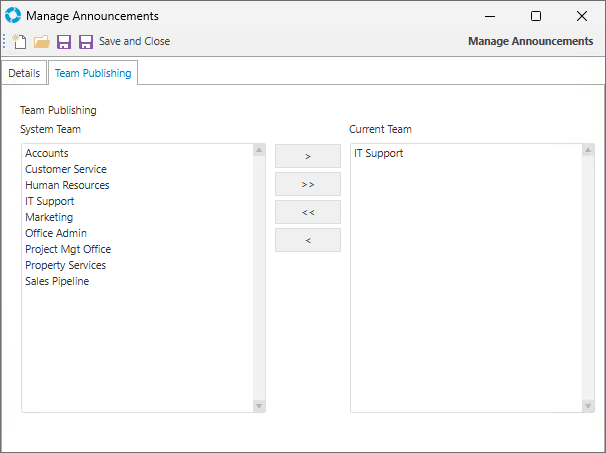Switch to the Details tab
606x453 pixels.
point(24,73)
